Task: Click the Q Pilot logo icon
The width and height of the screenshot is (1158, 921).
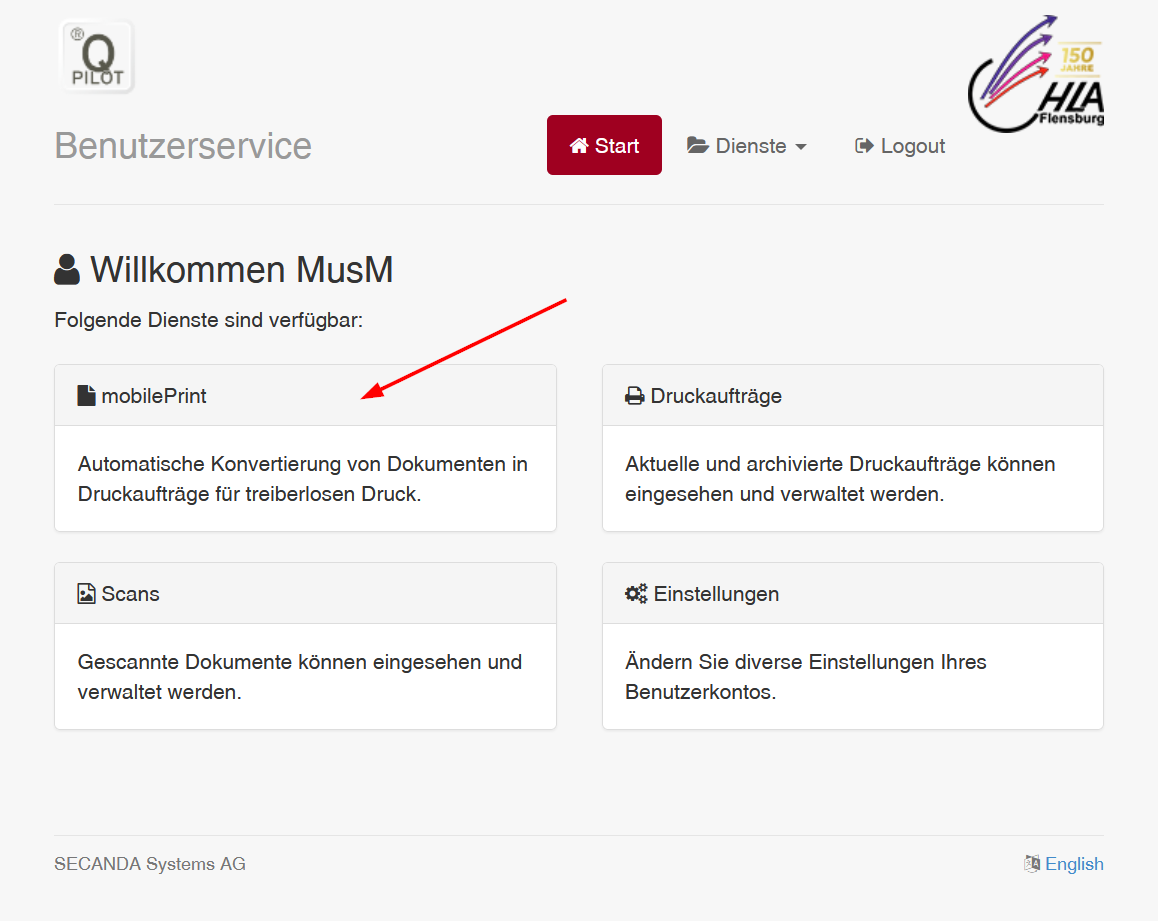Action: tap(97, 57)
